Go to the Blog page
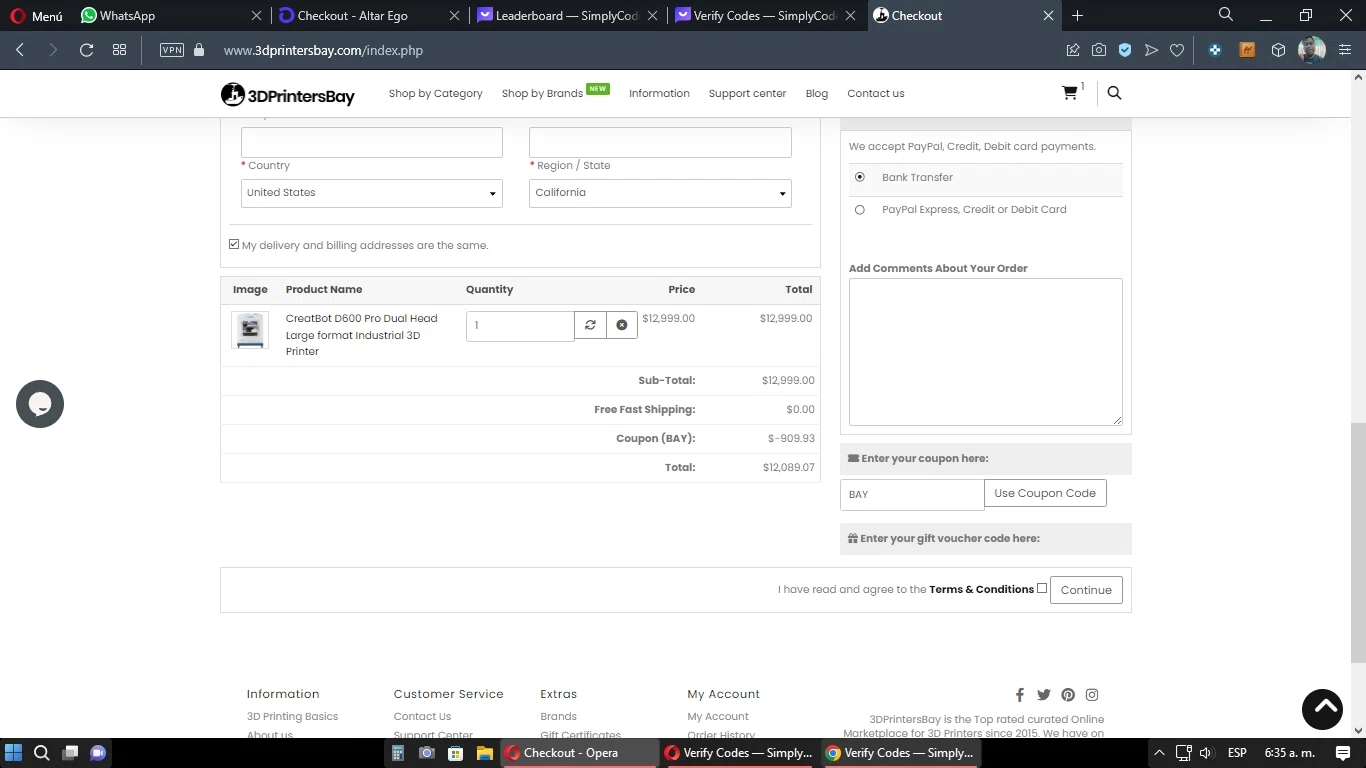Image resolution: width=1366 pixels, height=768 pixels. (816, 93)
